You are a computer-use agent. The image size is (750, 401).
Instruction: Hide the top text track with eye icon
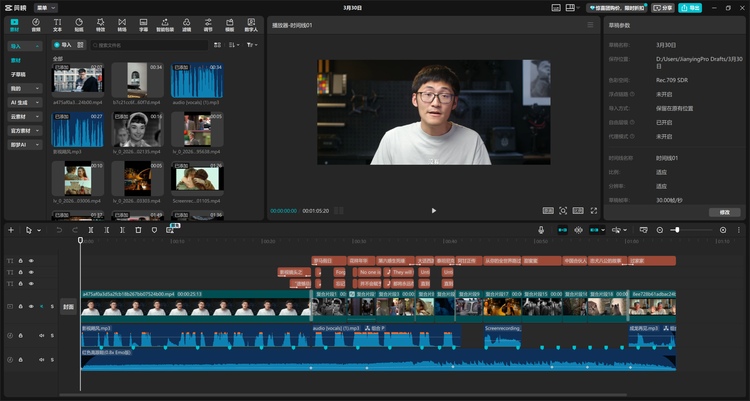point(31,261)
